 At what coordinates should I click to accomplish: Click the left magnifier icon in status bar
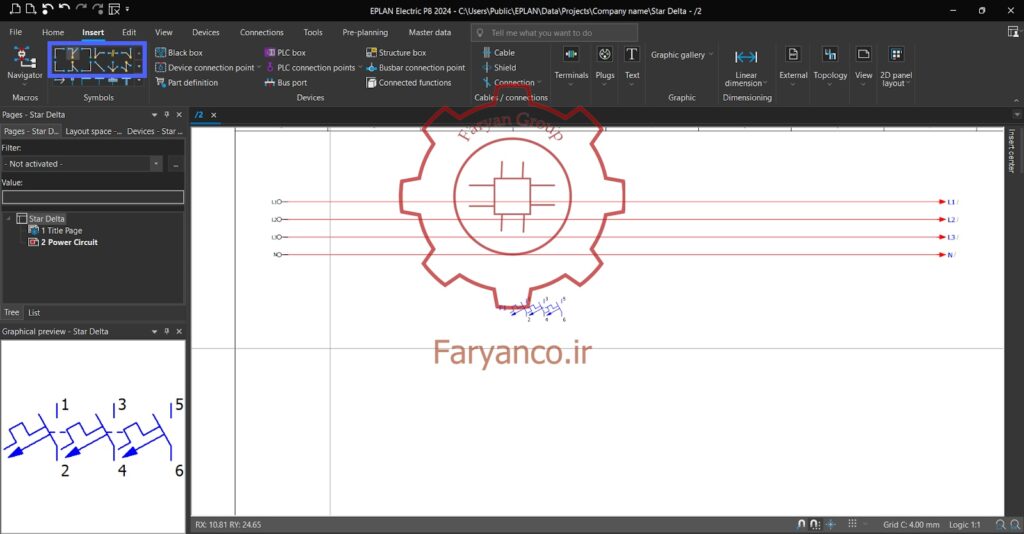(1000, 524)
